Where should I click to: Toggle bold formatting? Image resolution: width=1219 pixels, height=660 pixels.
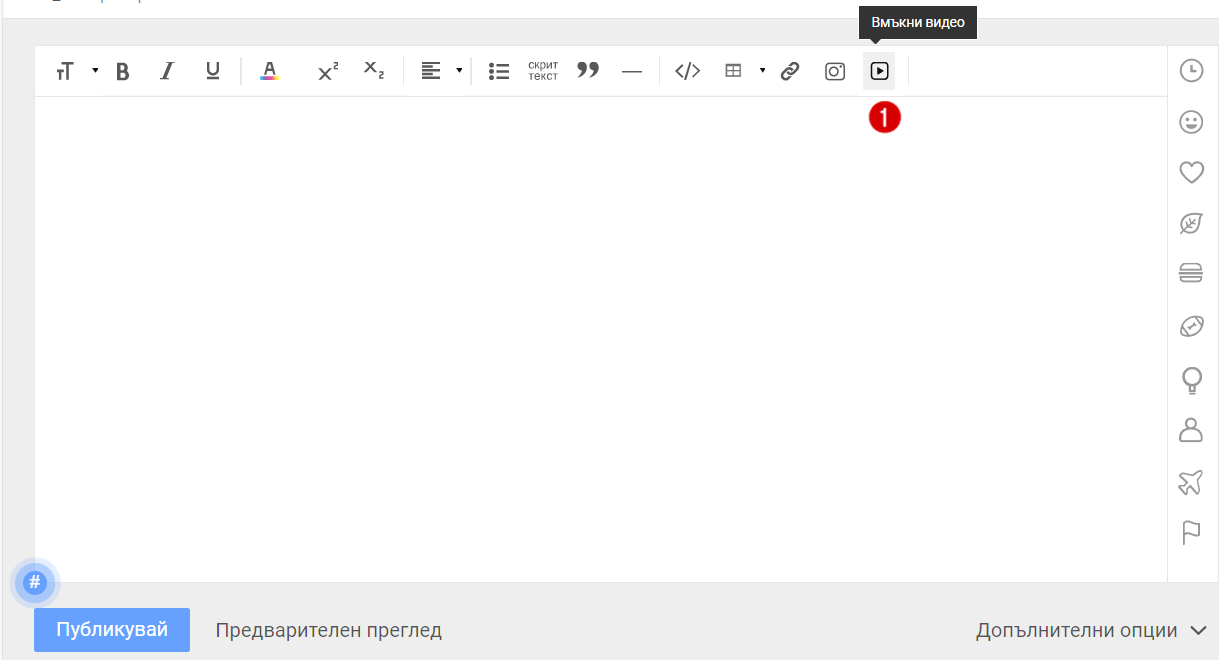pyautogui.click(x=122, y=71)
